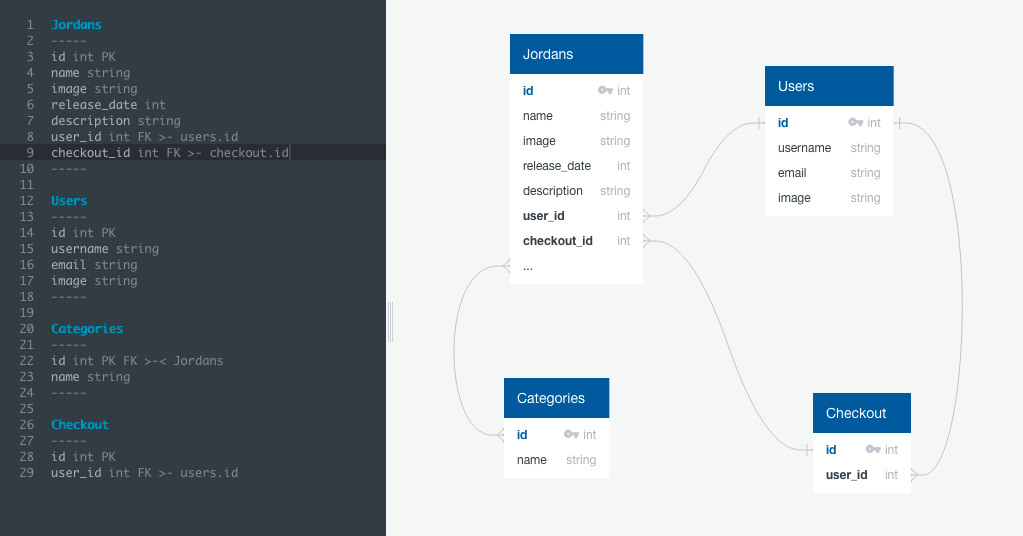The width and height of the screenshot is (1023, 536).
Task: Click the splitter handle between editor and diagram
Action: tap(390, 322)
